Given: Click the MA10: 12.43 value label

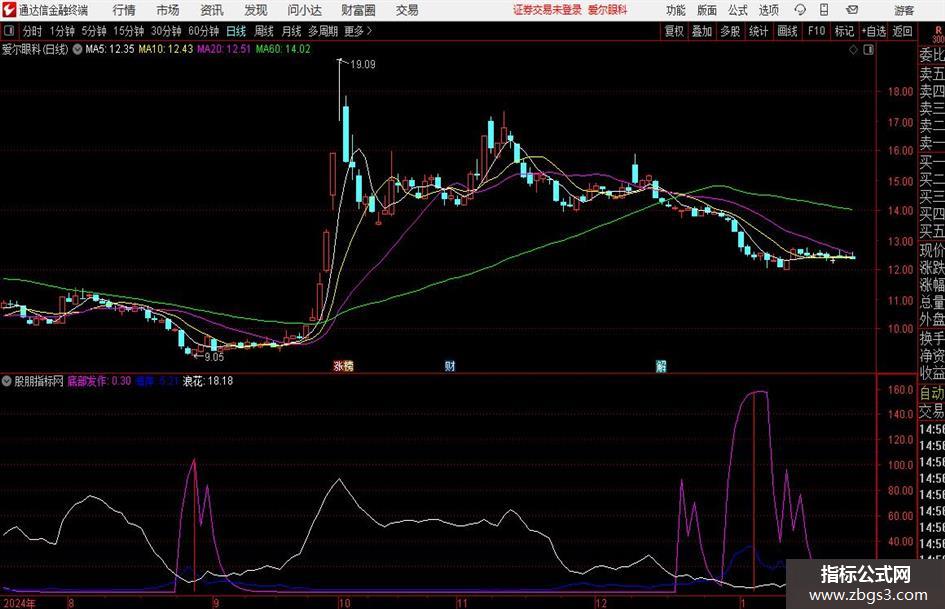Looking at the screenshot, I should (166, 49).
